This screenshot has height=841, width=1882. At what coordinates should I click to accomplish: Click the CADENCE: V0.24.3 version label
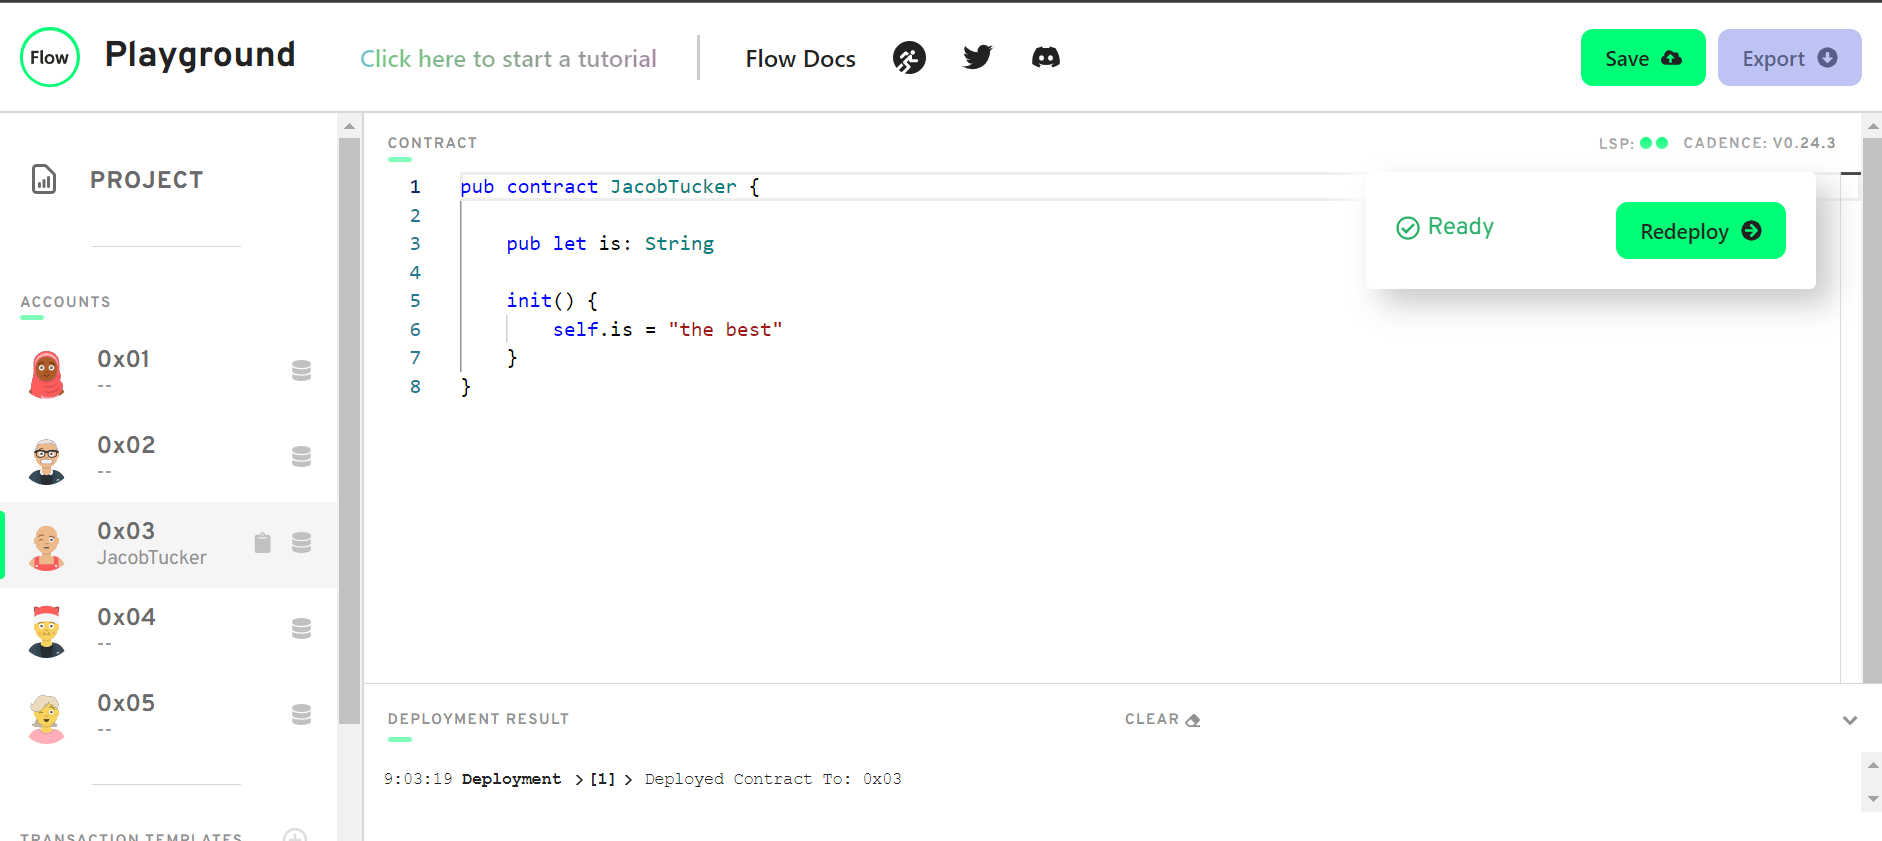point(1759,143)
